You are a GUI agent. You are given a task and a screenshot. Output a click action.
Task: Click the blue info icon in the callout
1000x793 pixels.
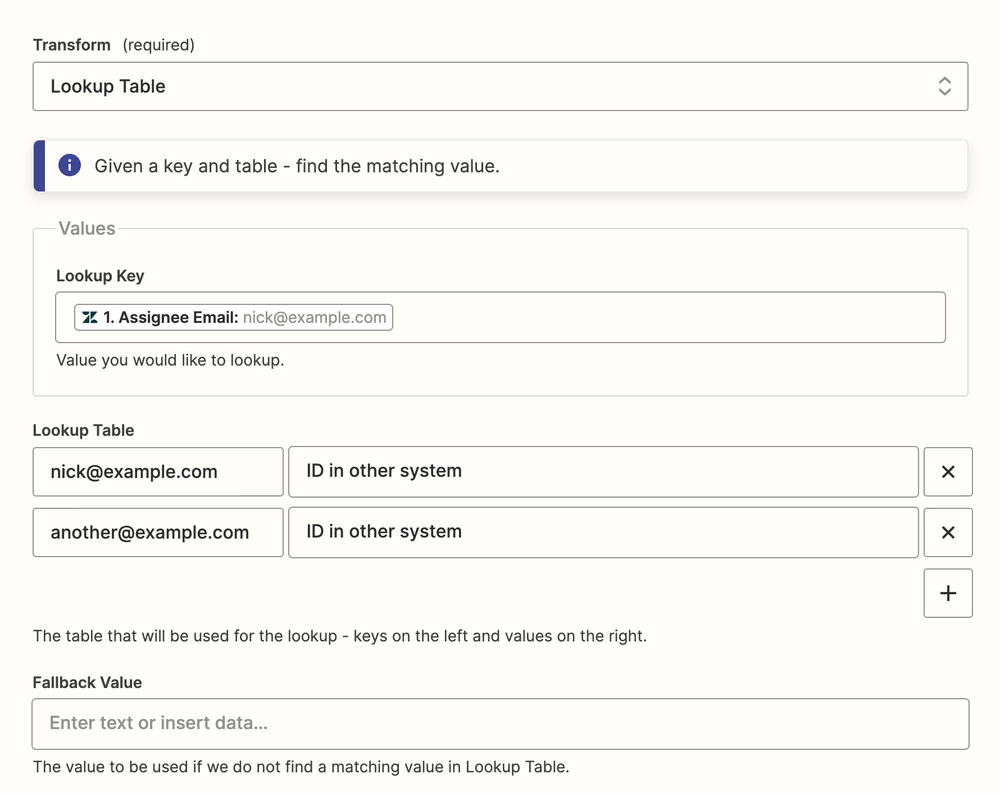tap(69, 165)
